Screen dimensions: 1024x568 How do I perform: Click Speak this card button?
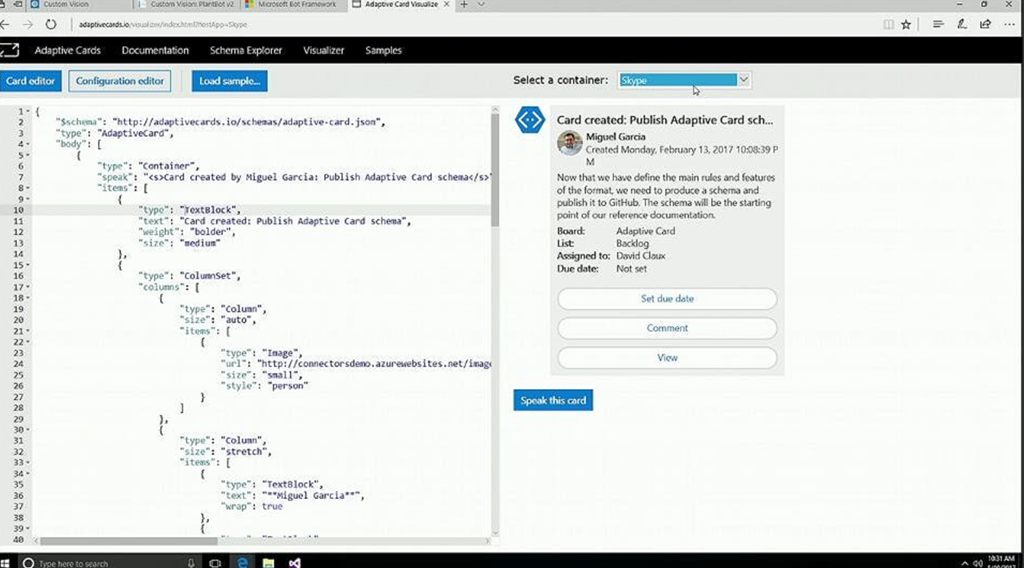pos(552,400)
